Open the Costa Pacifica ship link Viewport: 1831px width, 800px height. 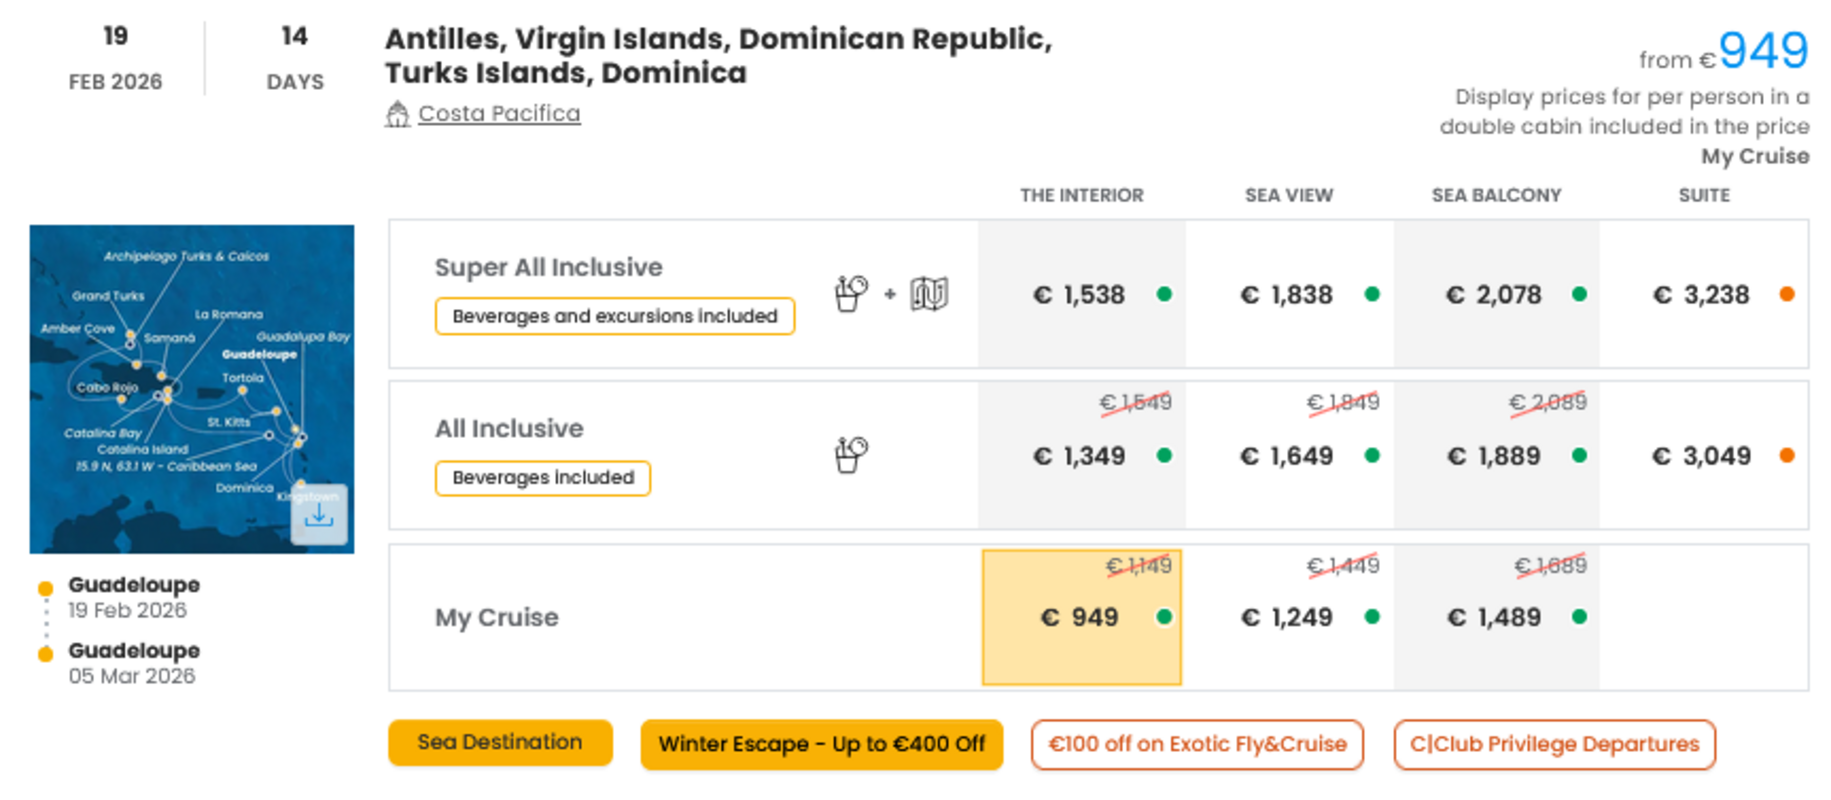click(x=499, y=113)
